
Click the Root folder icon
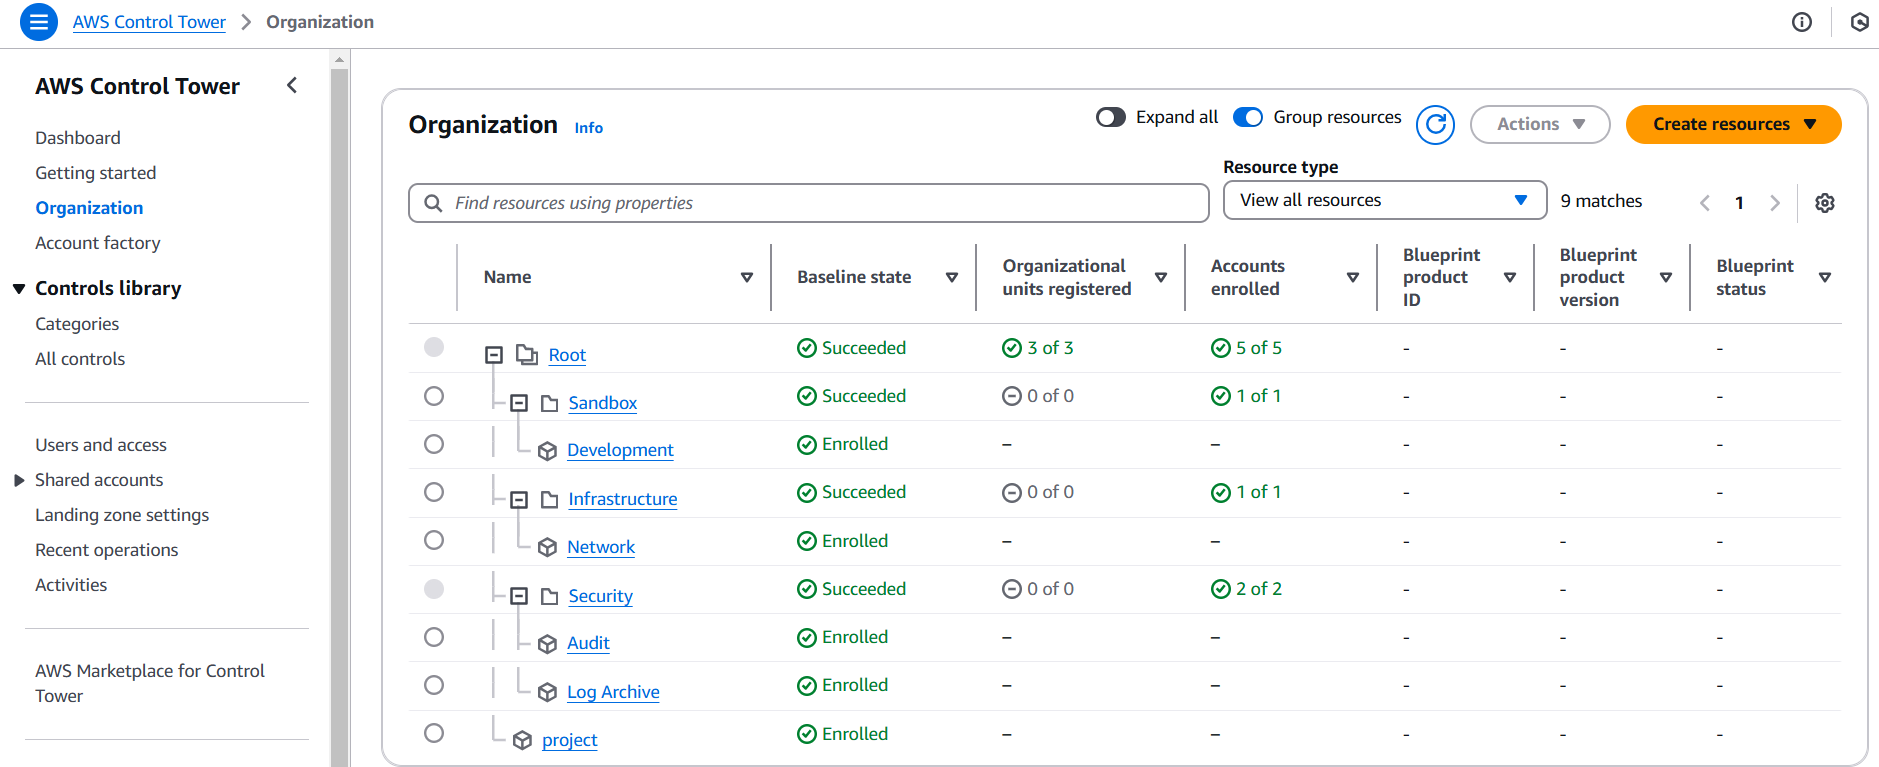pyautogui.click(x=527, y=355)
